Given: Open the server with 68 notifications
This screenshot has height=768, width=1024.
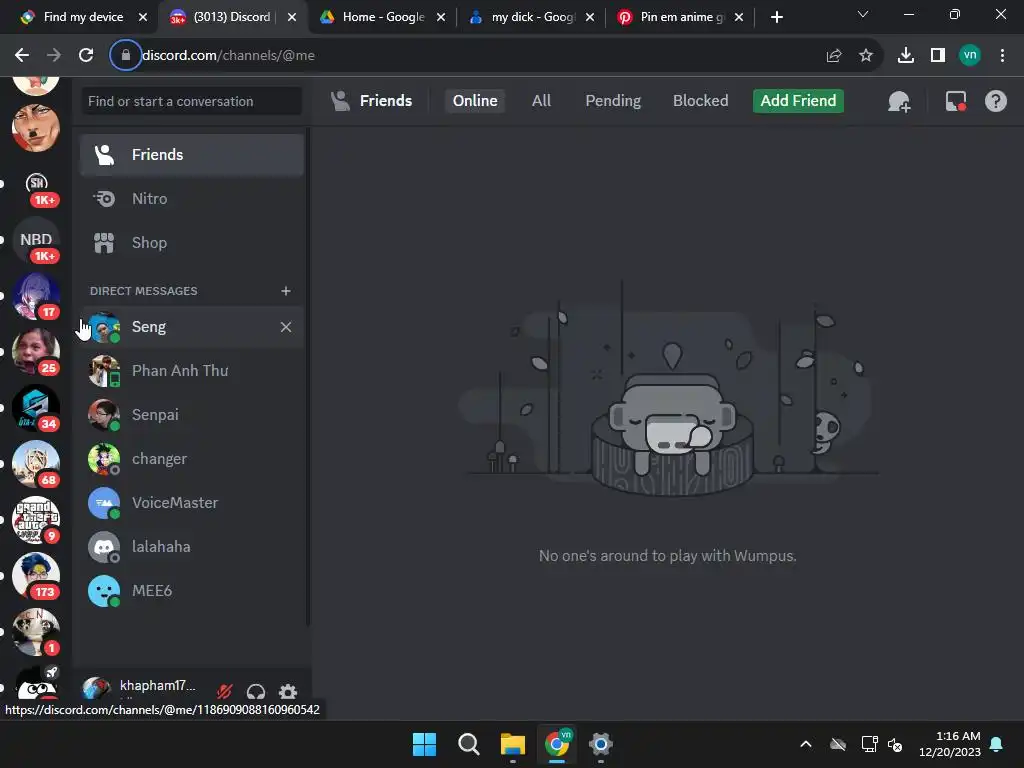Looking at the screenshot, I should click(36, 464).
